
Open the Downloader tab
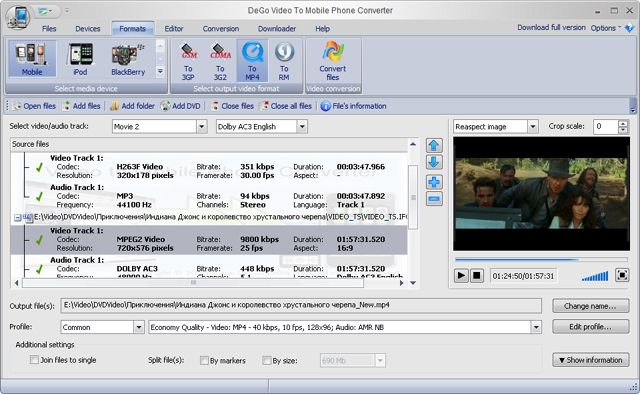[x=277, y=29]
